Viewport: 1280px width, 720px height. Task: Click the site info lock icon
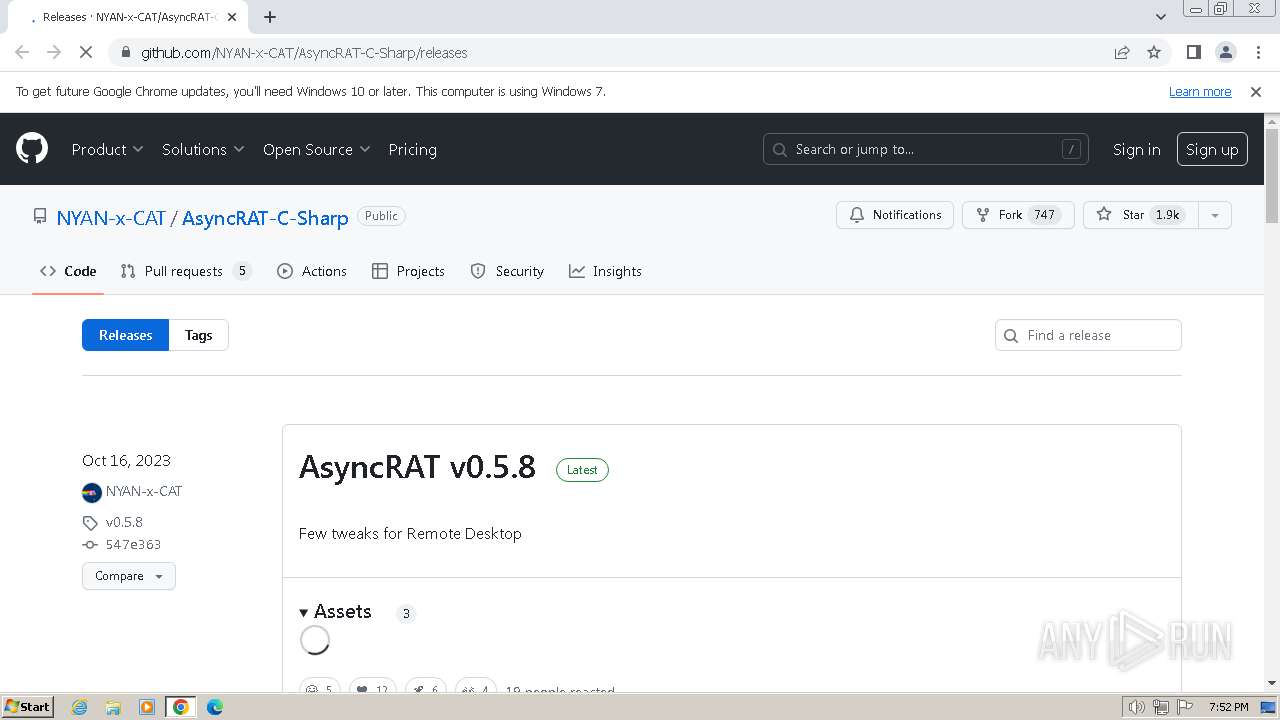(x=125, y=52)
